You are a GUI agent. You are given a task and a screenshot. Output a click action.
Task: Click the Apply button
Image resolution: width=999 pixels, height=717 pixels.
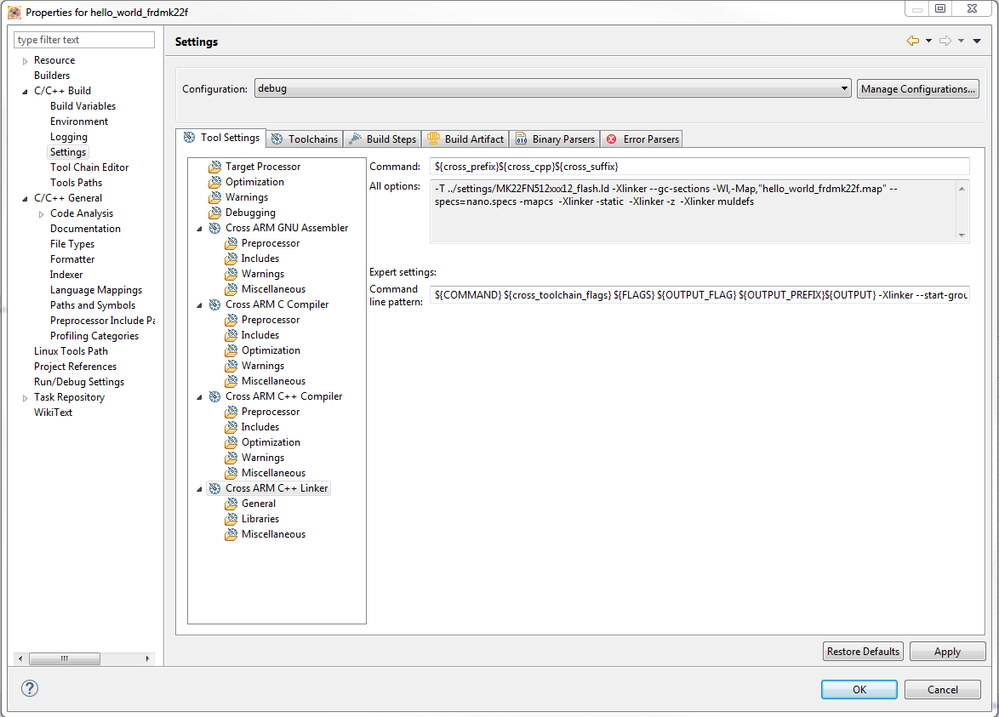point(947,651)
